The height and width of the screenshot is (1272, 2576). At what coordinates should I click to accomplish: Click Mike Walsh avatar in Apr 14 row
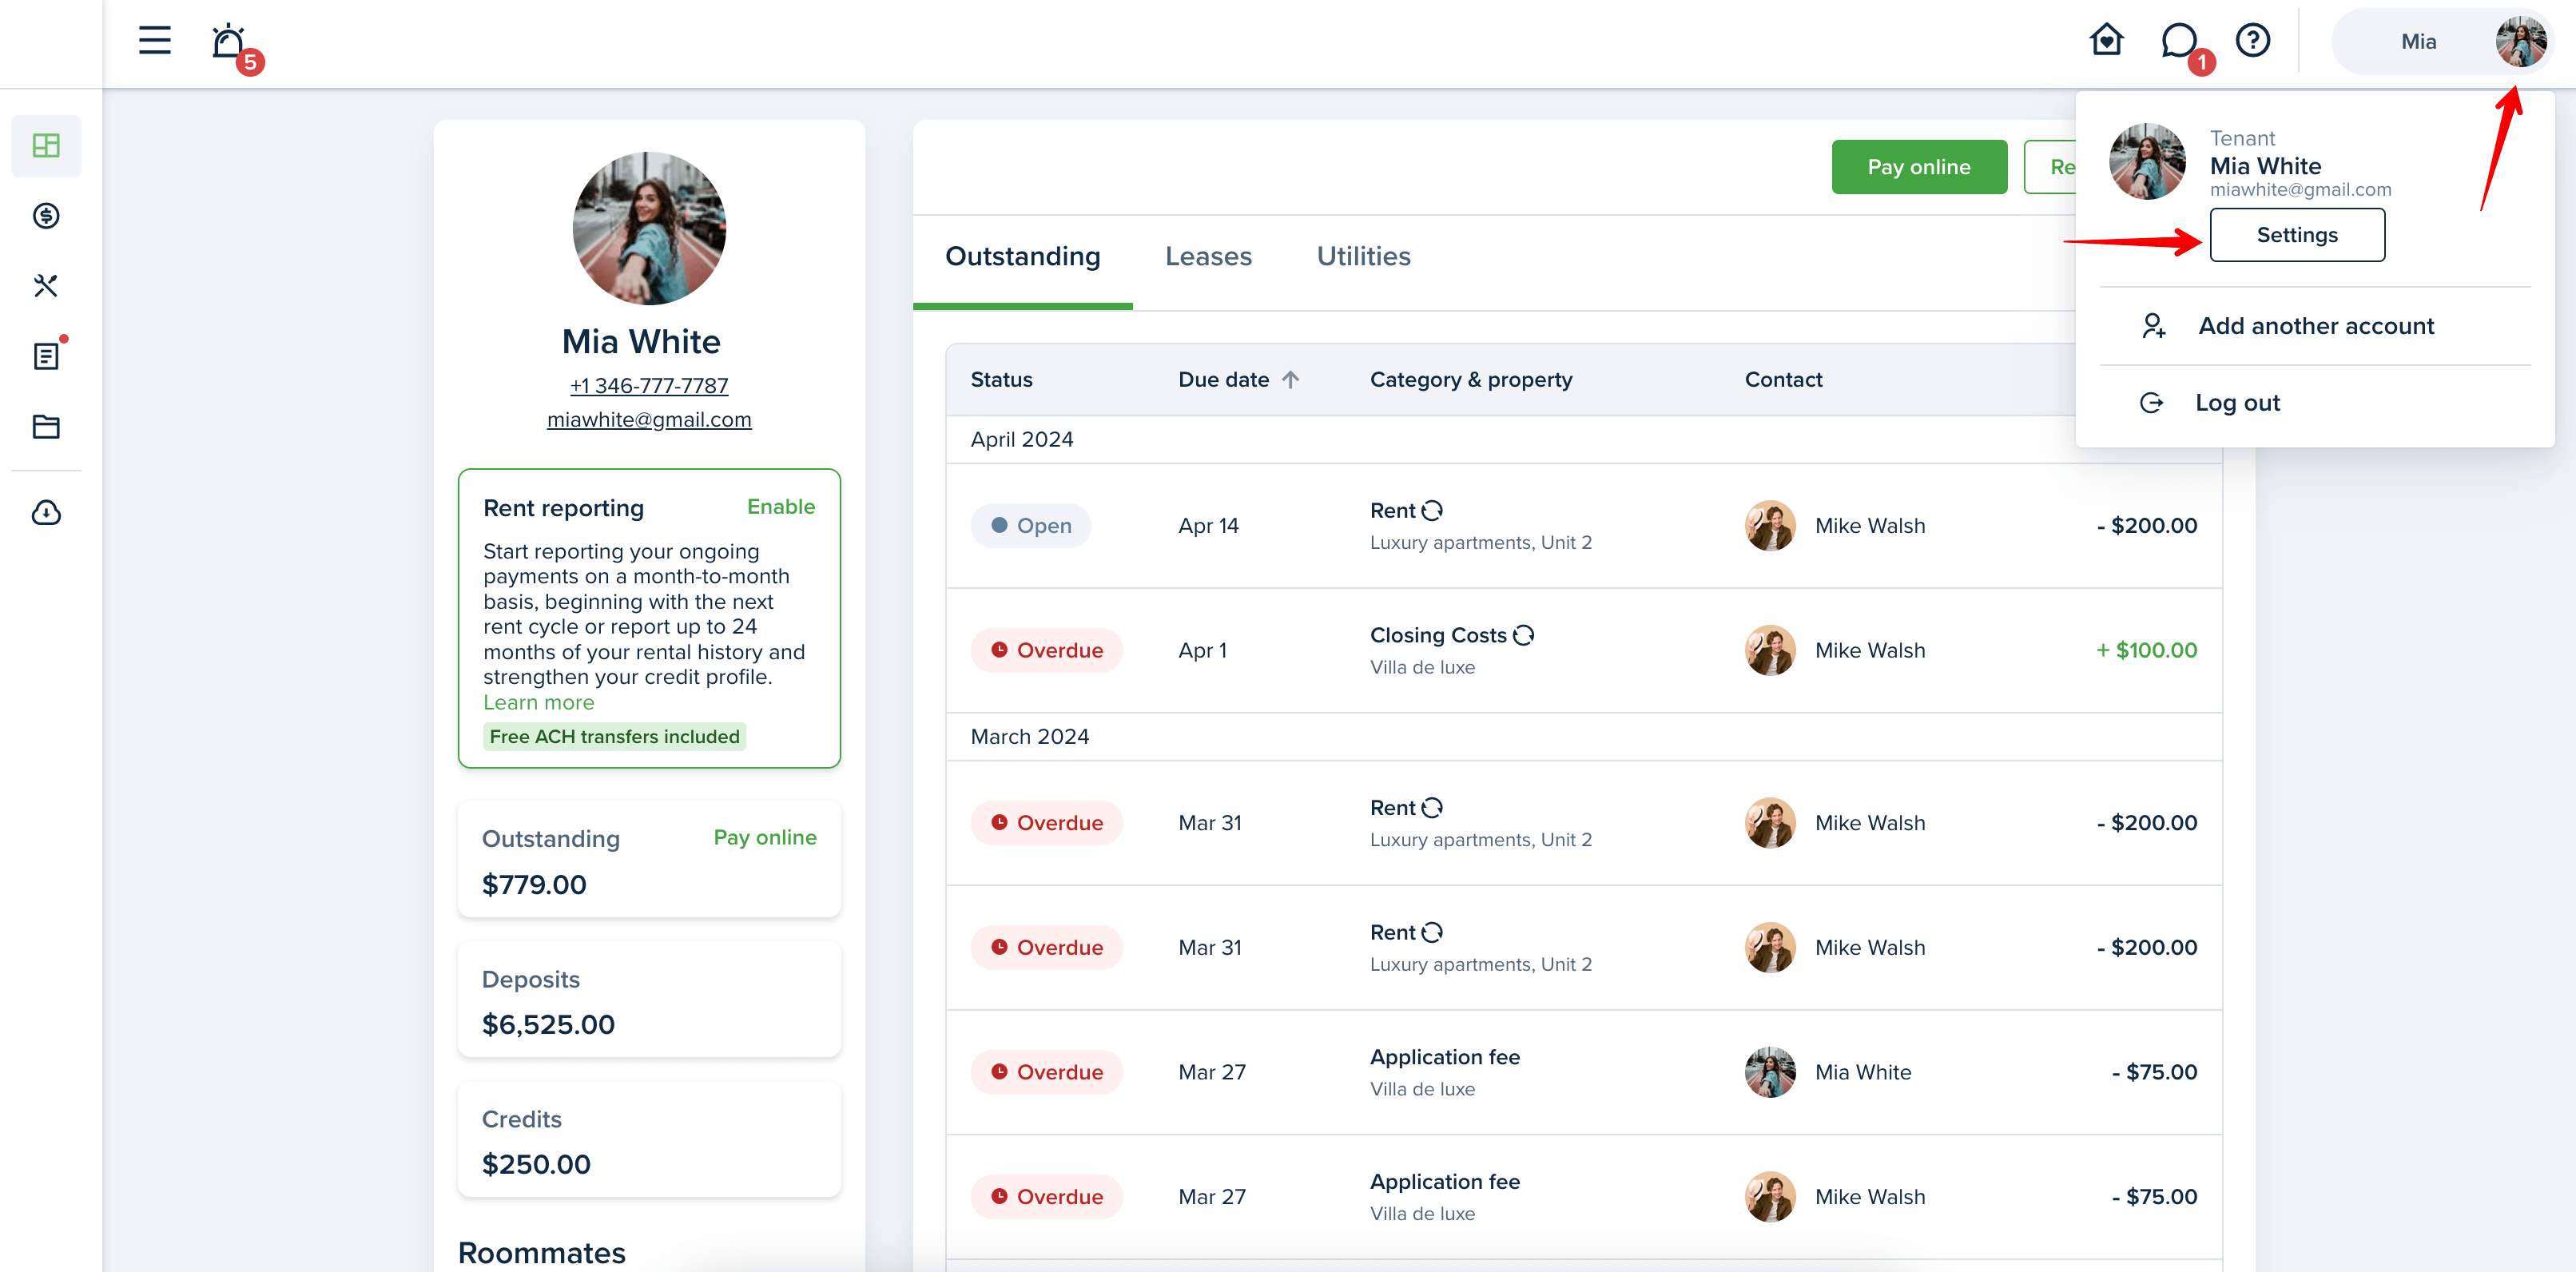coord(1770,525)
